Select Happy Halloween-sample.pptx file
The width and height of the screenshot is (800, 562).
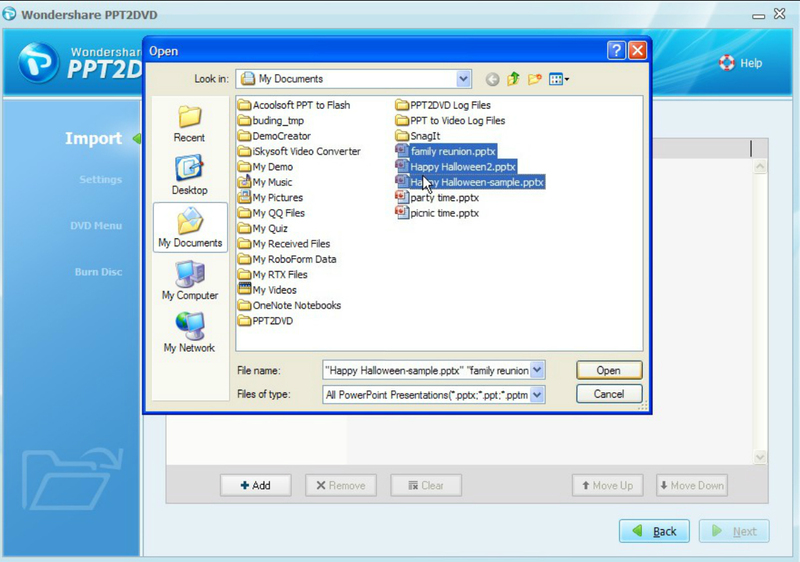tap(470, 182)
